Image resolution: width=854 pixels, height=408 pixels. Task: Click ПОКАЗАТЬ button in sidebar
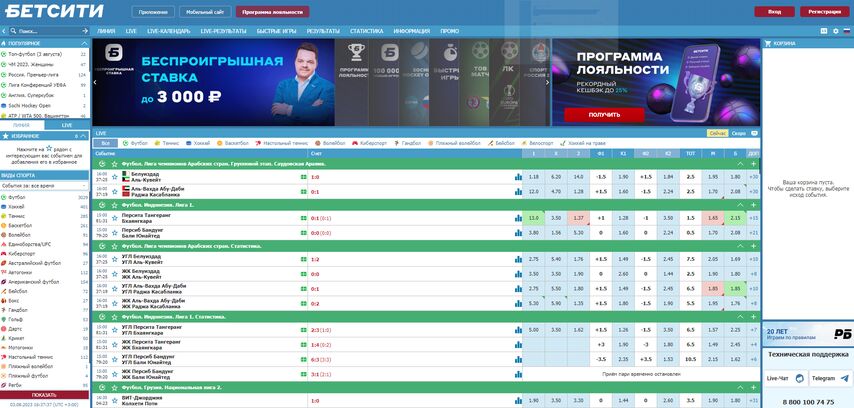coord(44,395)
